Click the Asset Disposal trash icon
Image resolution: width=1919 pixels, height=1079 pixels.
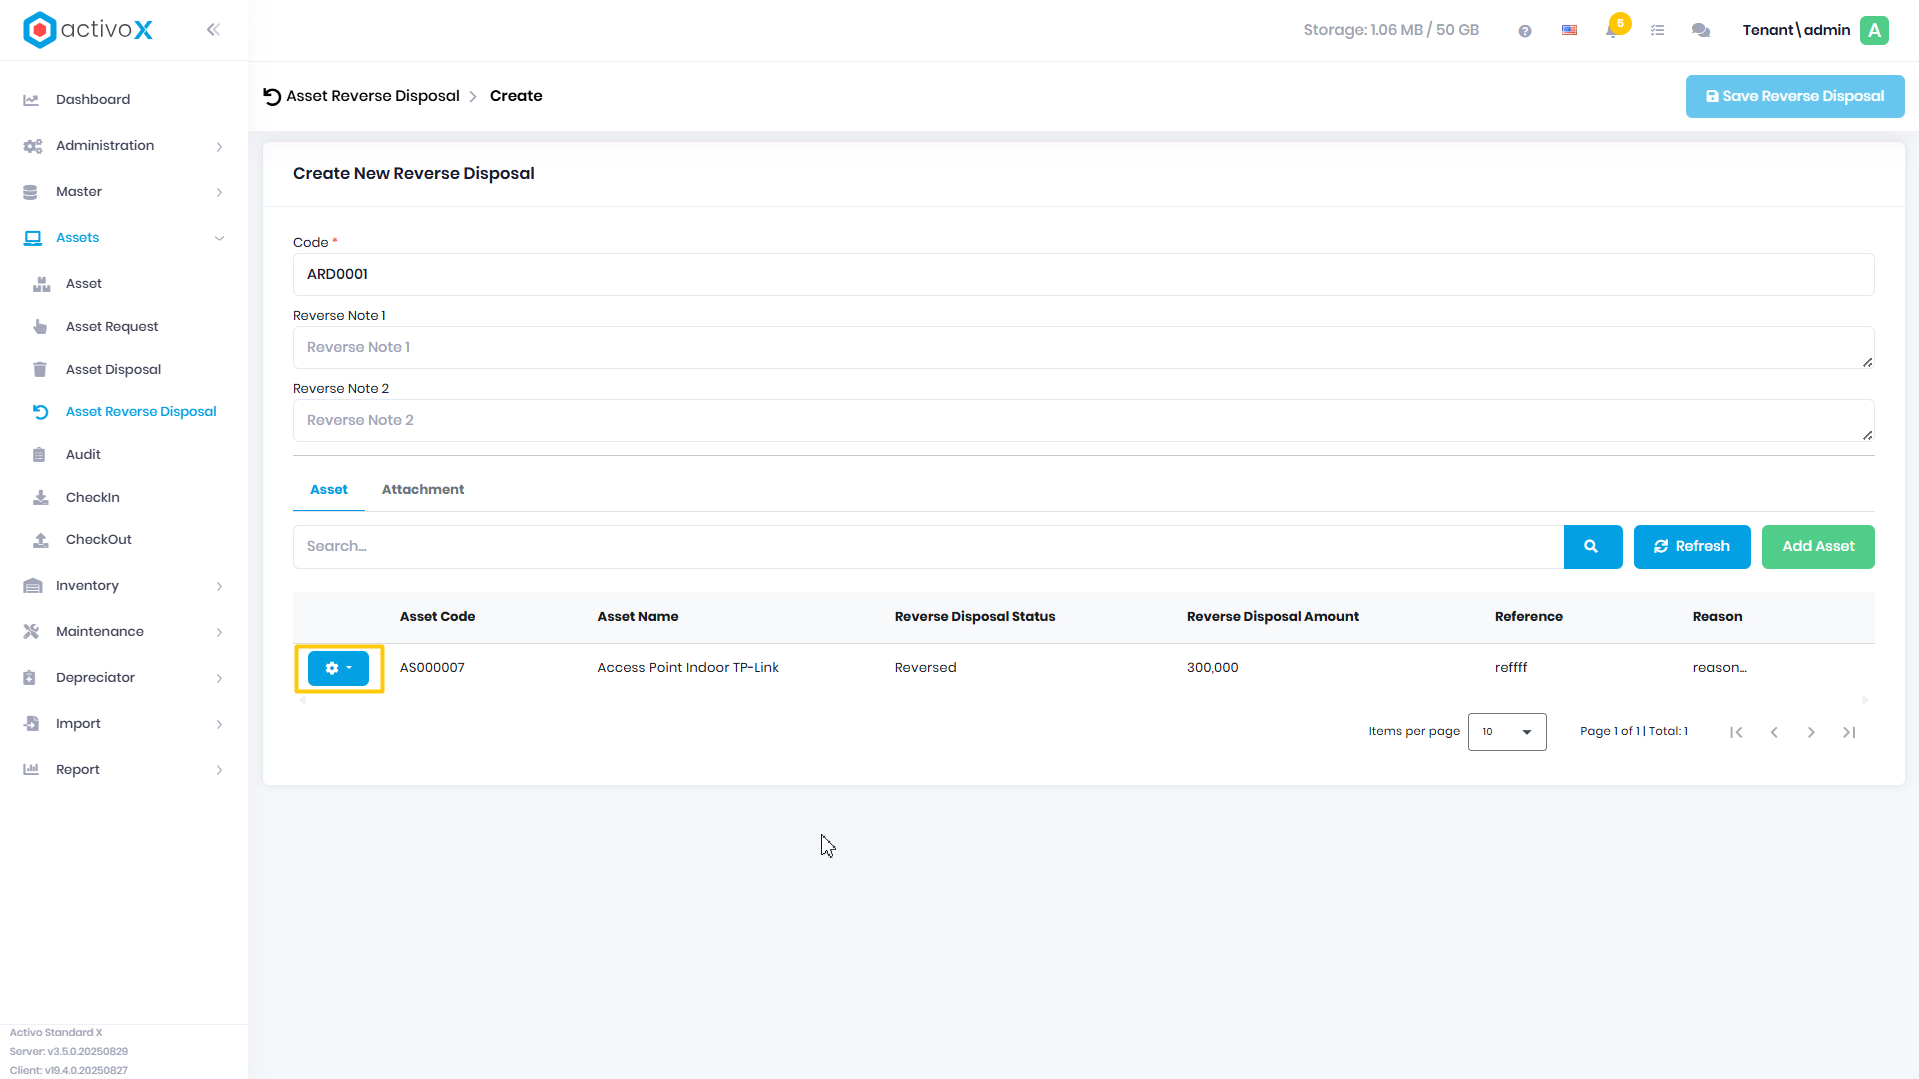tap(40, 370)
